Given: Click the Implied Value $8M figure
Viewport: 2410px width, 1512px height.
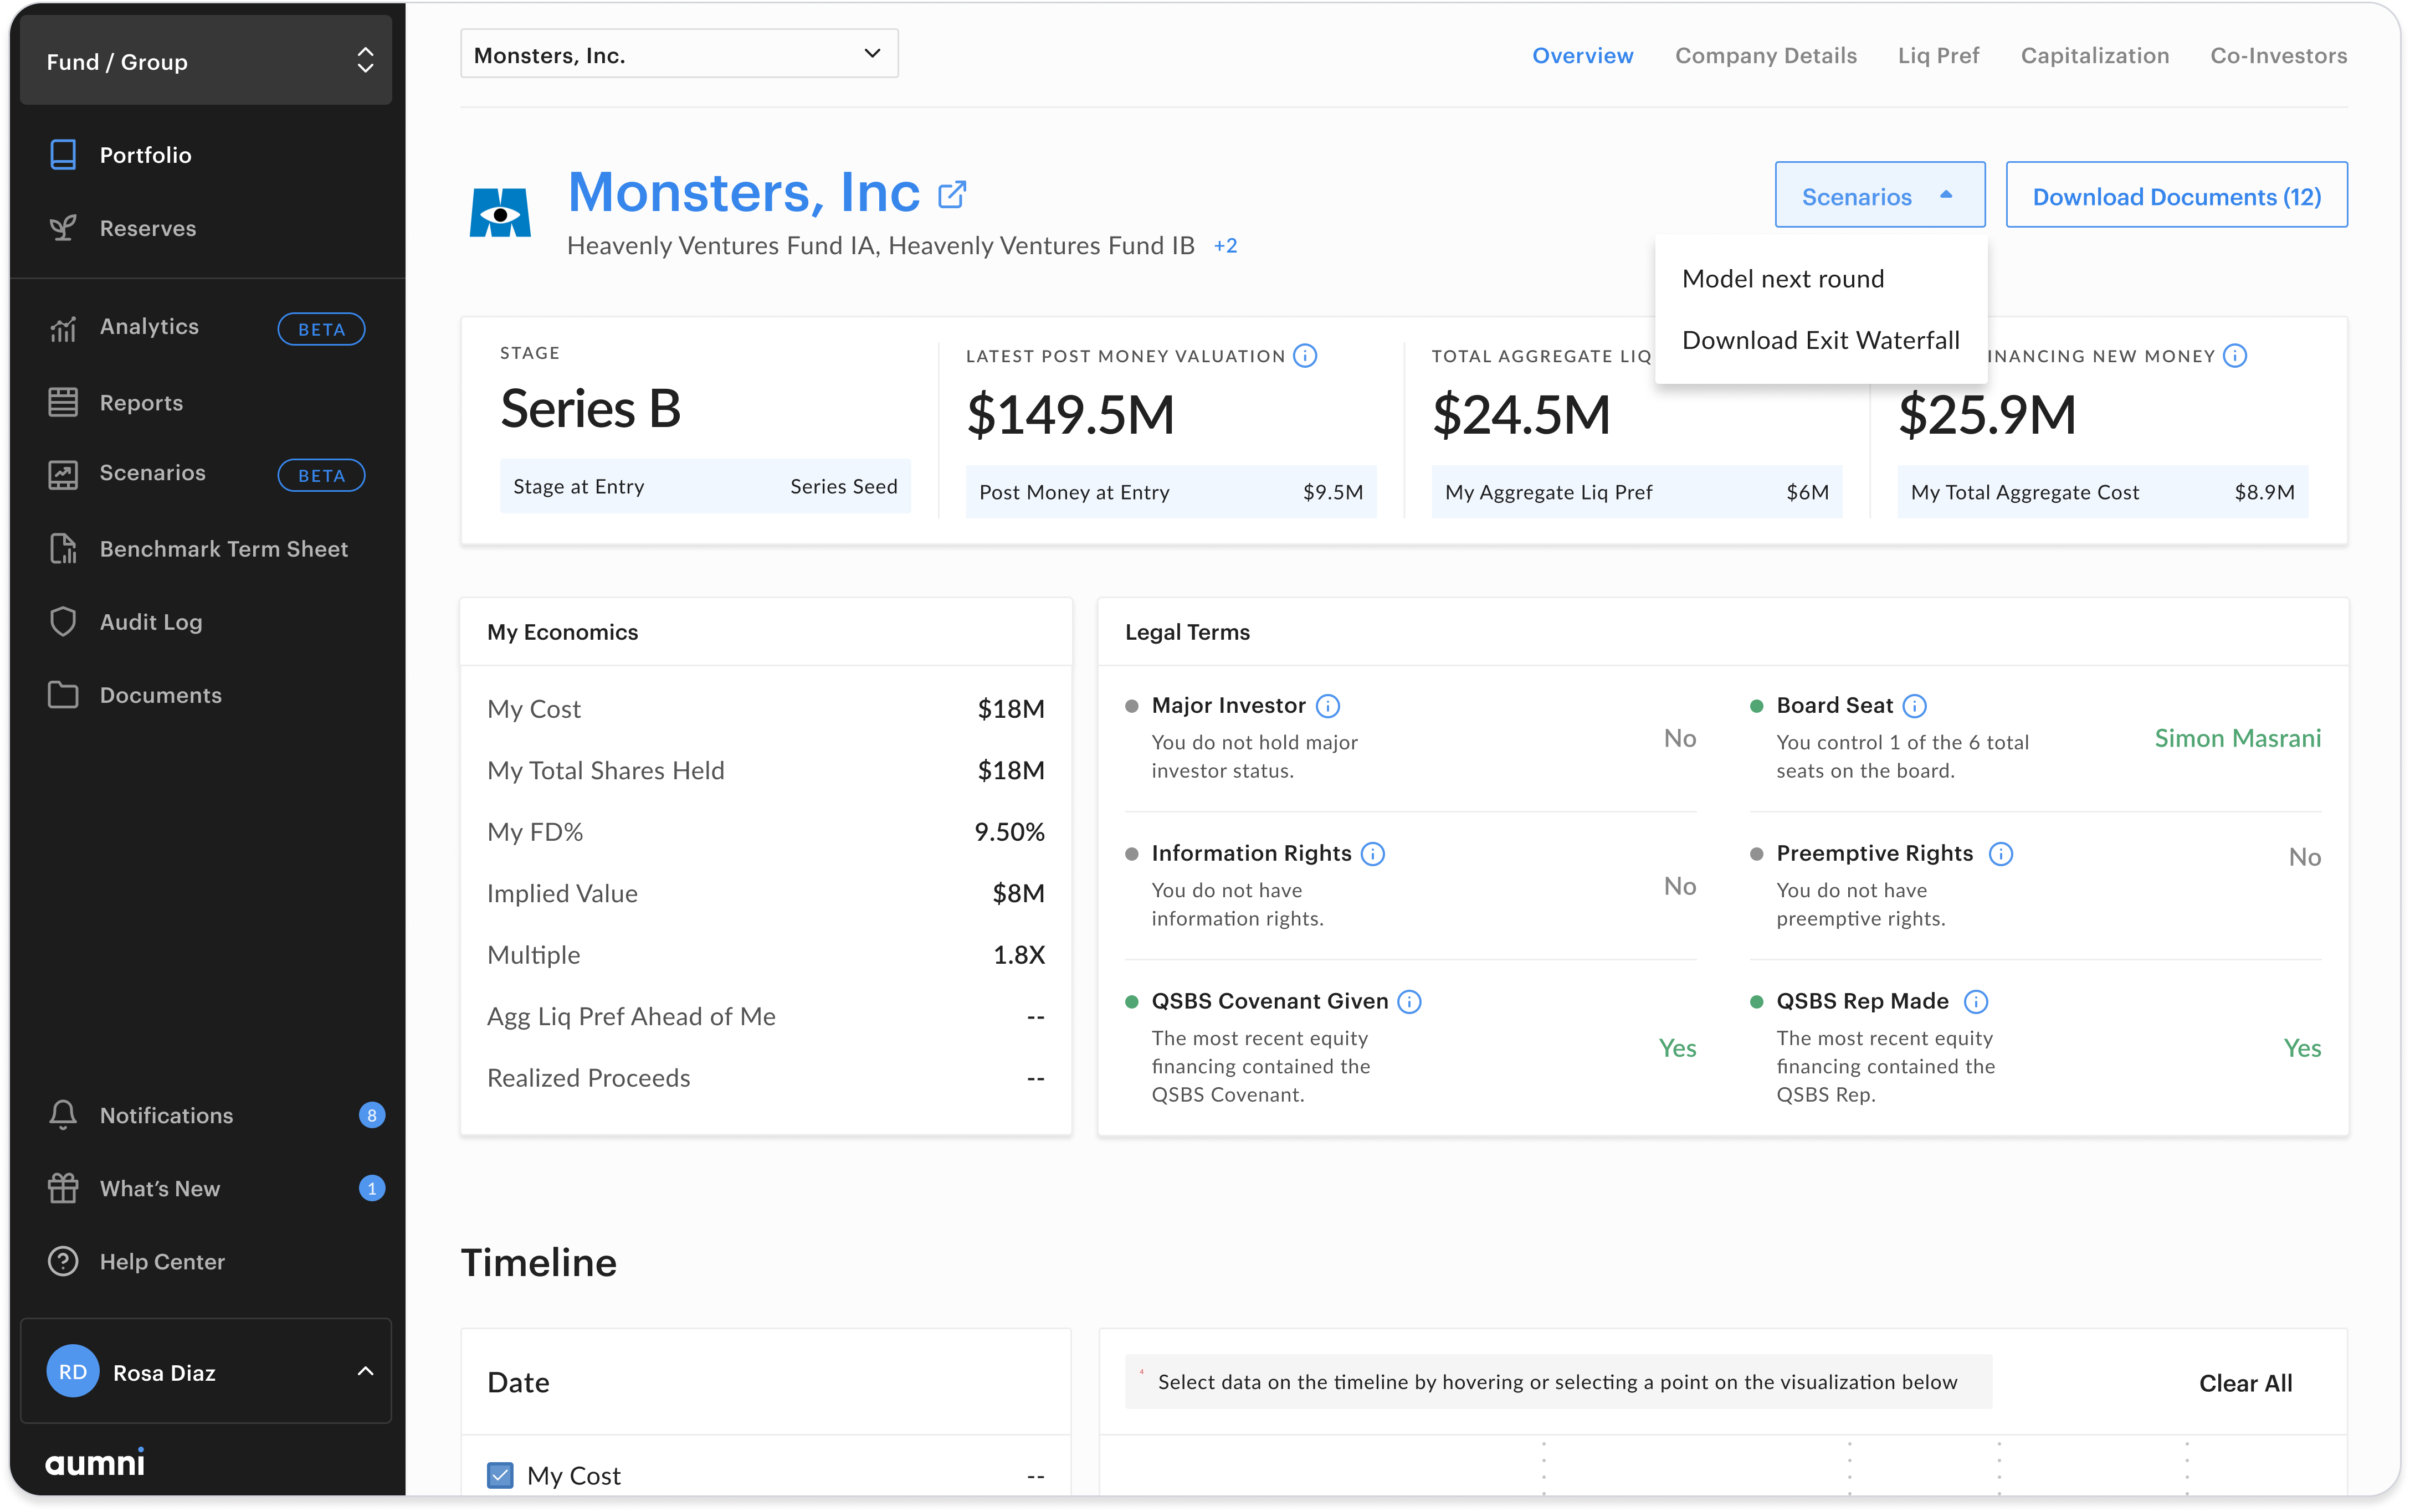Looking at the screenshot, I should coord(1018,893).
